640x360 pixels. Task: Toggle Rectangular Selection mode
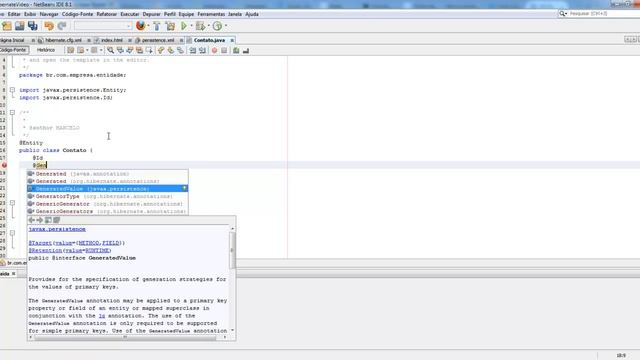coord(149,50)
